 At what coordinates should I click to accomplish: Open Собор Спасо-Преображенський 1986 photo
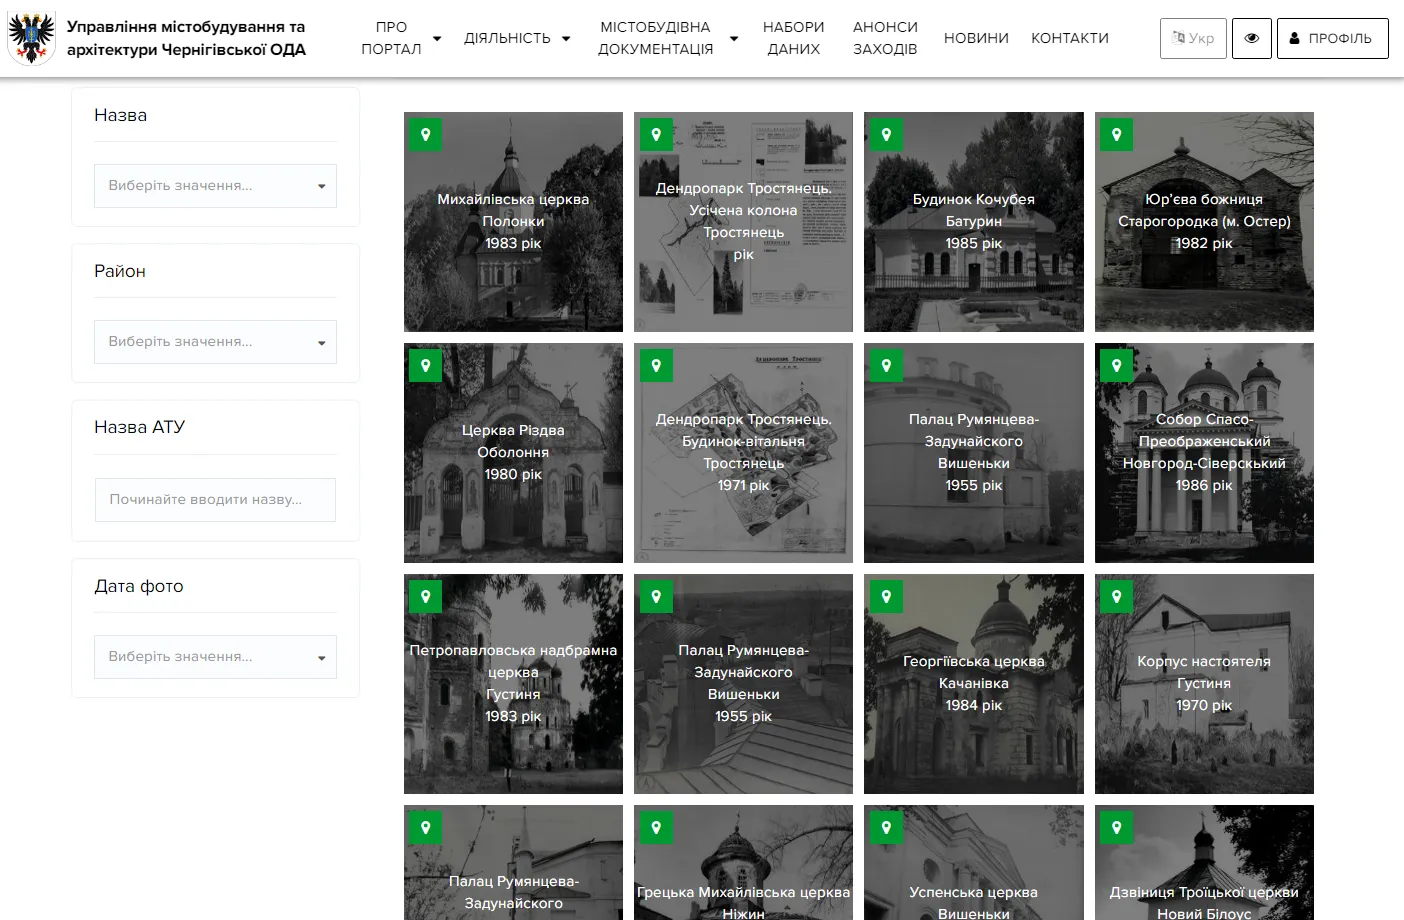tap(1204, 453)
